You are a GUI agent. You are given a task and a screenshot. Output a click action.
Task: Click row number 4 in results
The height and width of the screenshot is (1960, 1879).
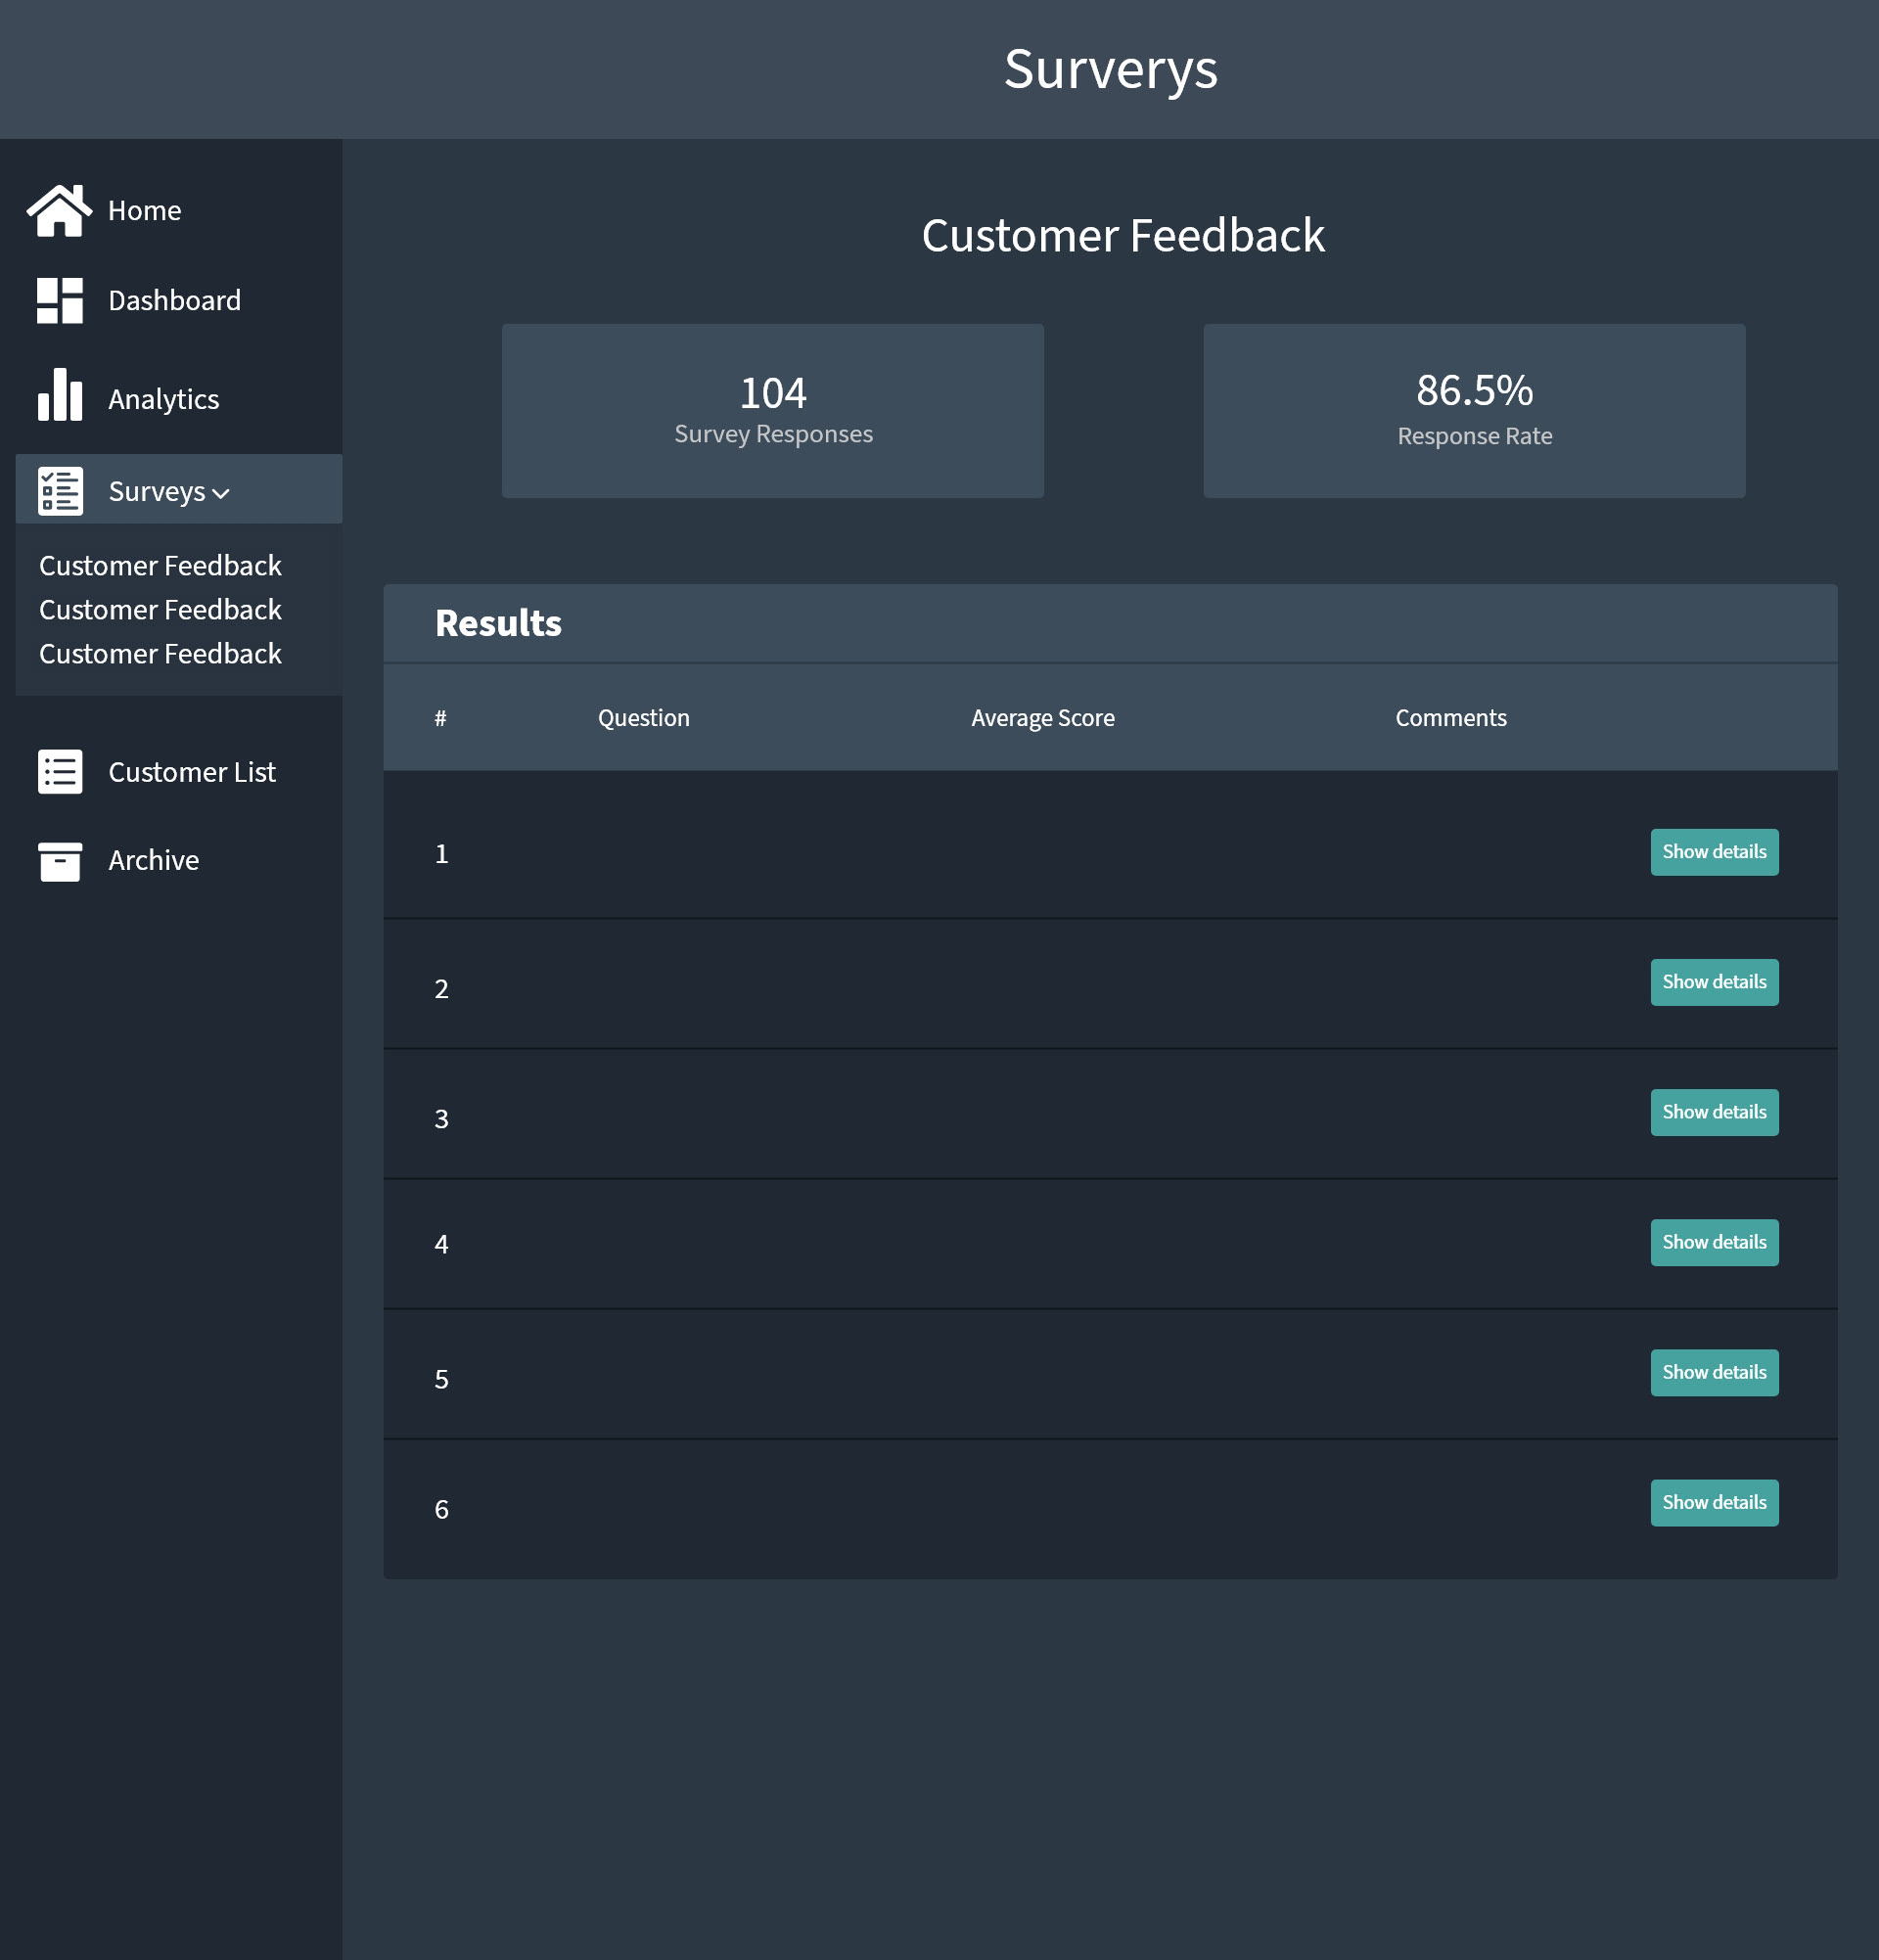[441, 1244]
